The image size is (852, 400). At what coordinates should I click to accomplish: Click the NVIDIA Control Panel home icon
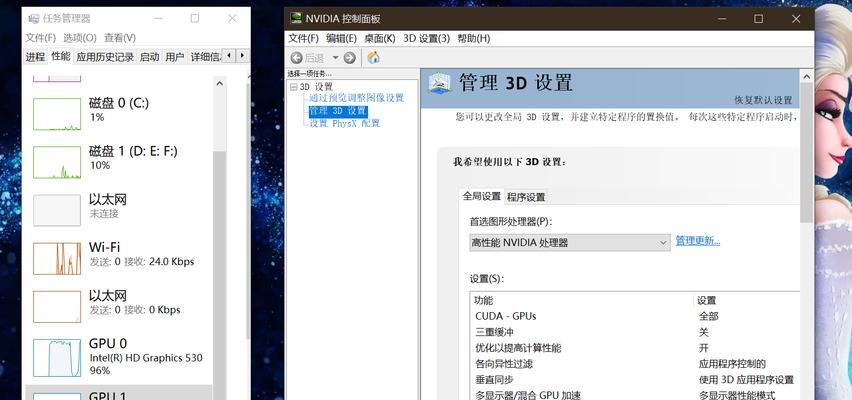click(x=373, y=58)
